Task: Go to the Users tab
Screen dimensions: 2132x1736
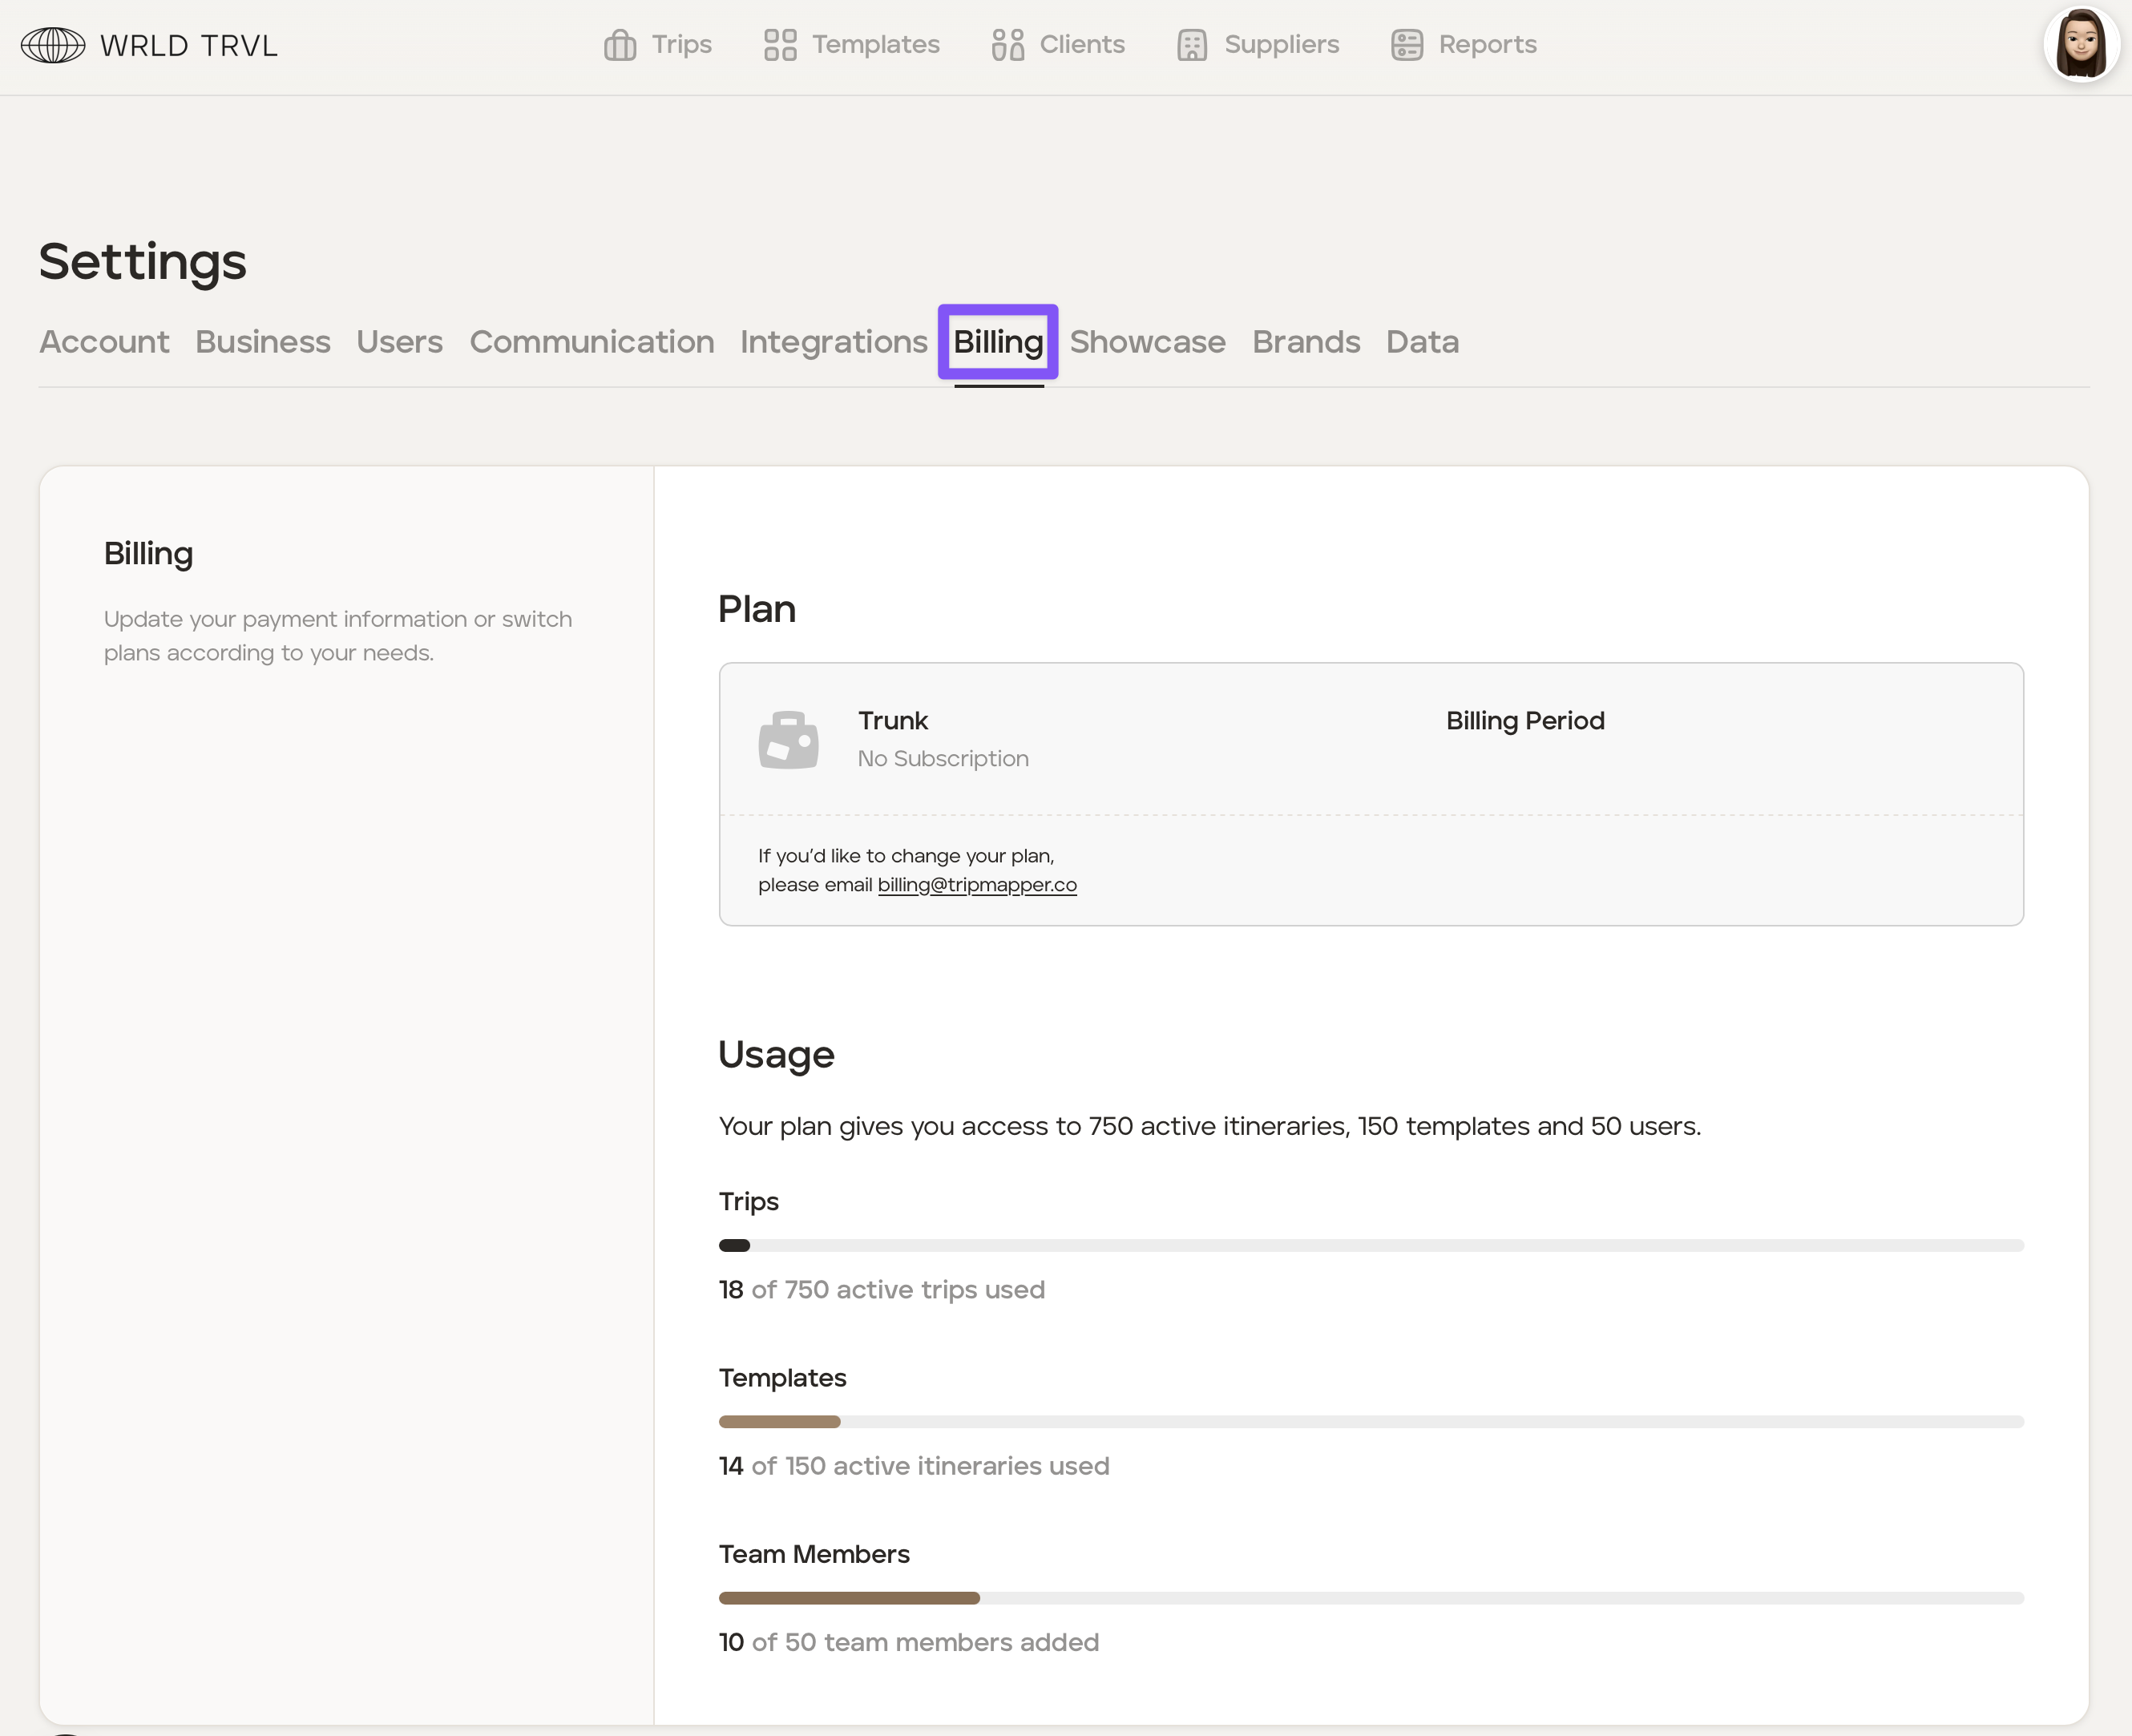Action: click(x=400, y=342)
